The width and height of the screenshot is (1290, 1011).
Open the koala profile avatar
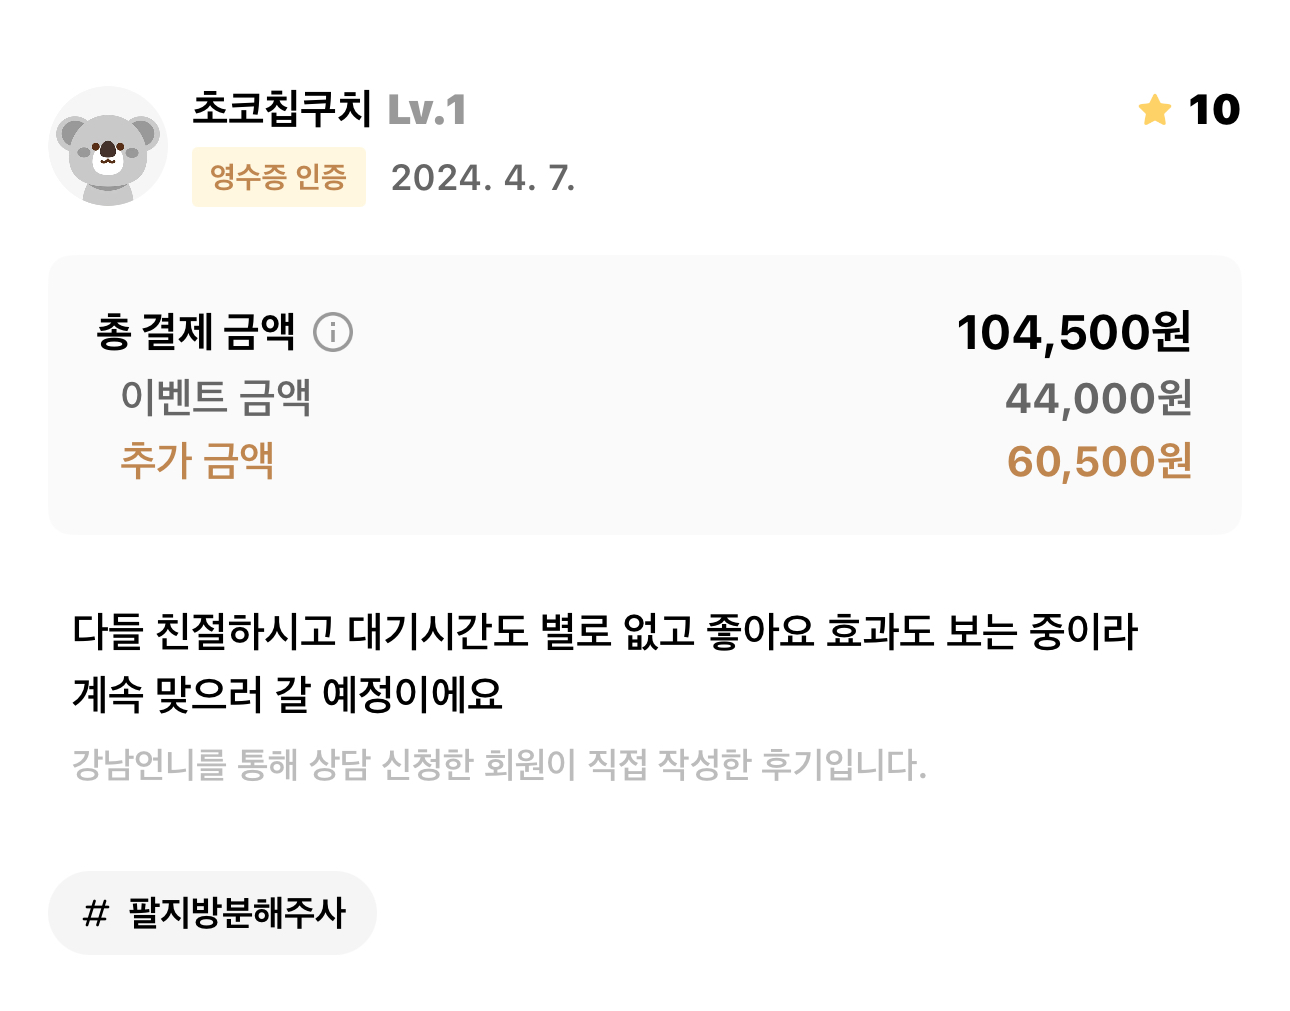[x=108, y=146]
